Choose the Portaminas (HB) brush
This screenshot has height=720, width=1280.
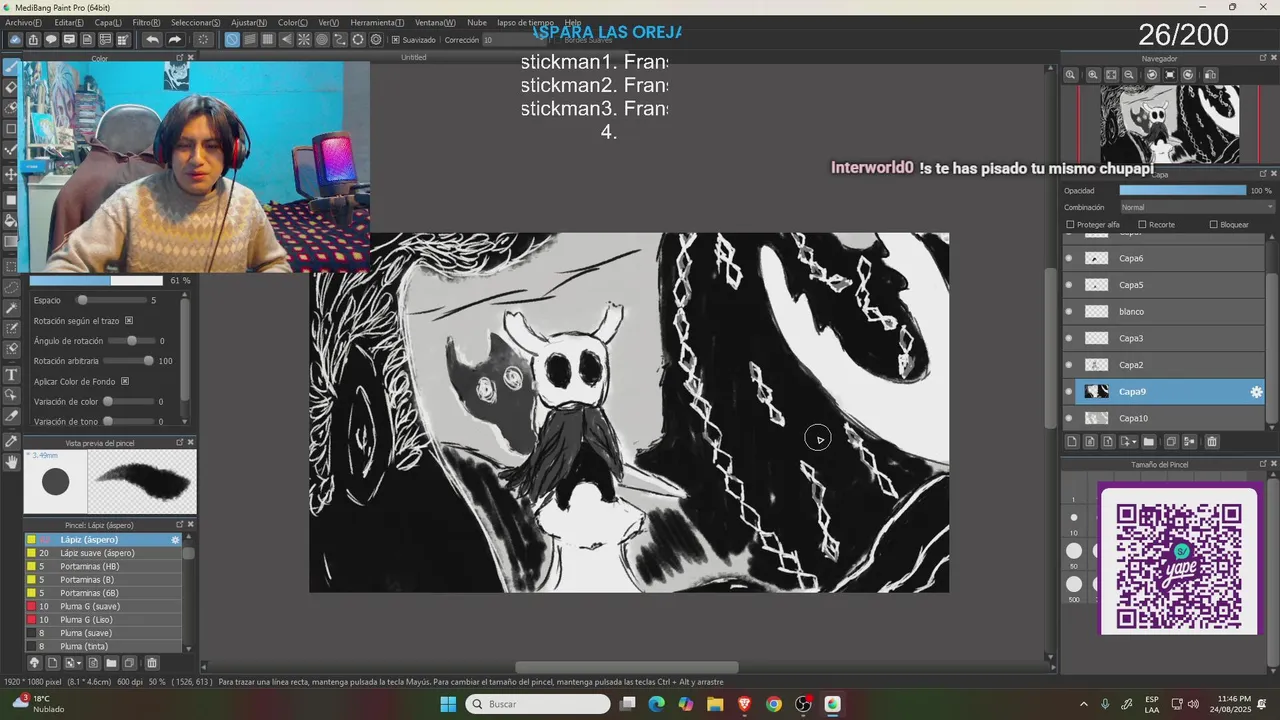(104, 566)
